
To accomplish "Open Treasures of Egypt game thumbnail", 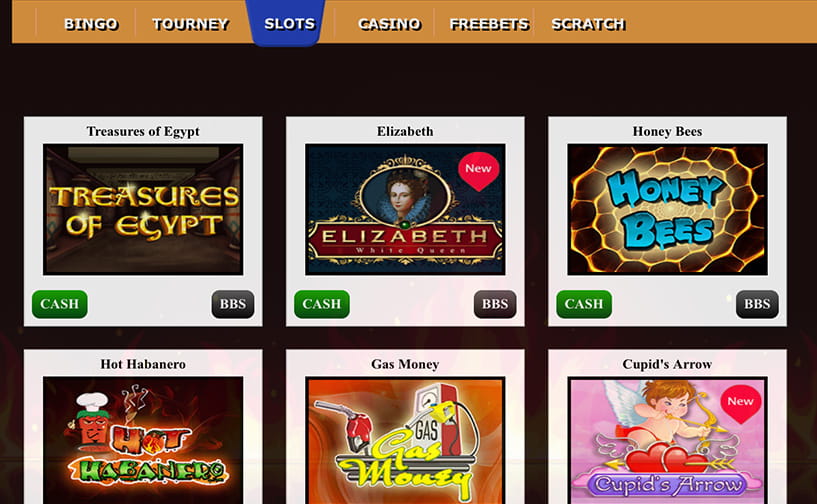I will point(143,210).
